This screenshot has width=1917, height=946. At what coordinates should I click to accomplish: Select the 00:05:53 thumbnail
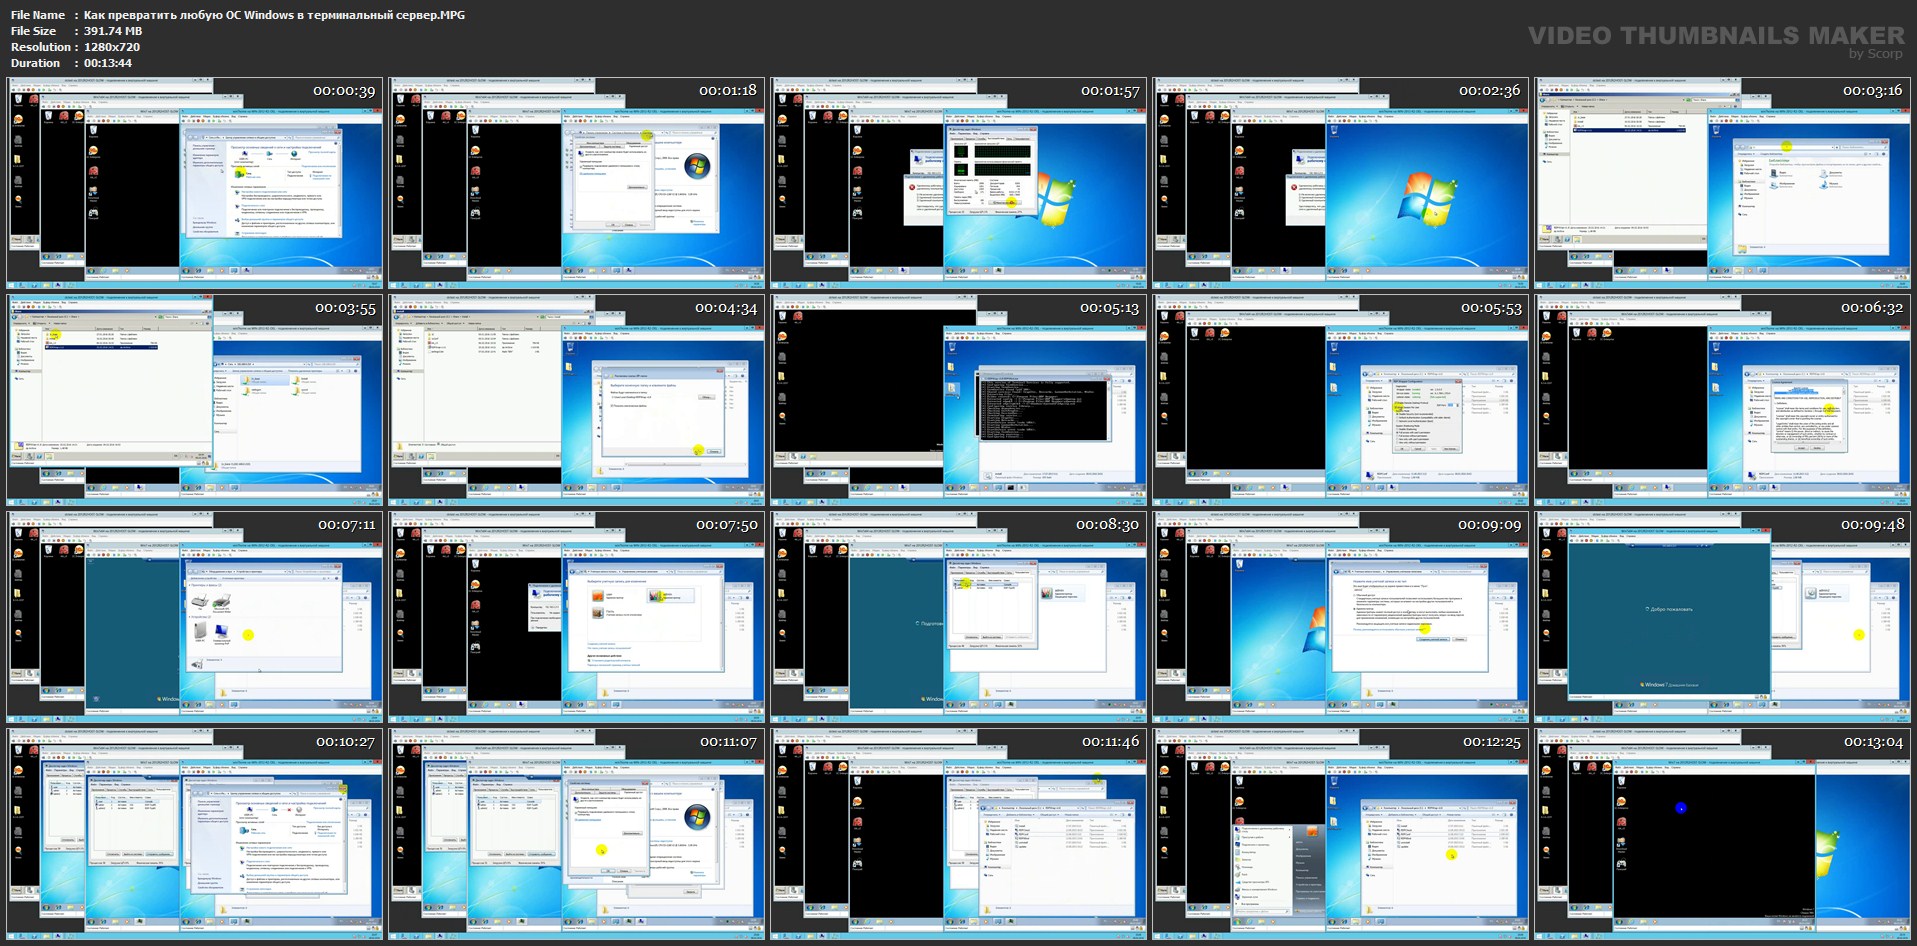click(1341, 400)
